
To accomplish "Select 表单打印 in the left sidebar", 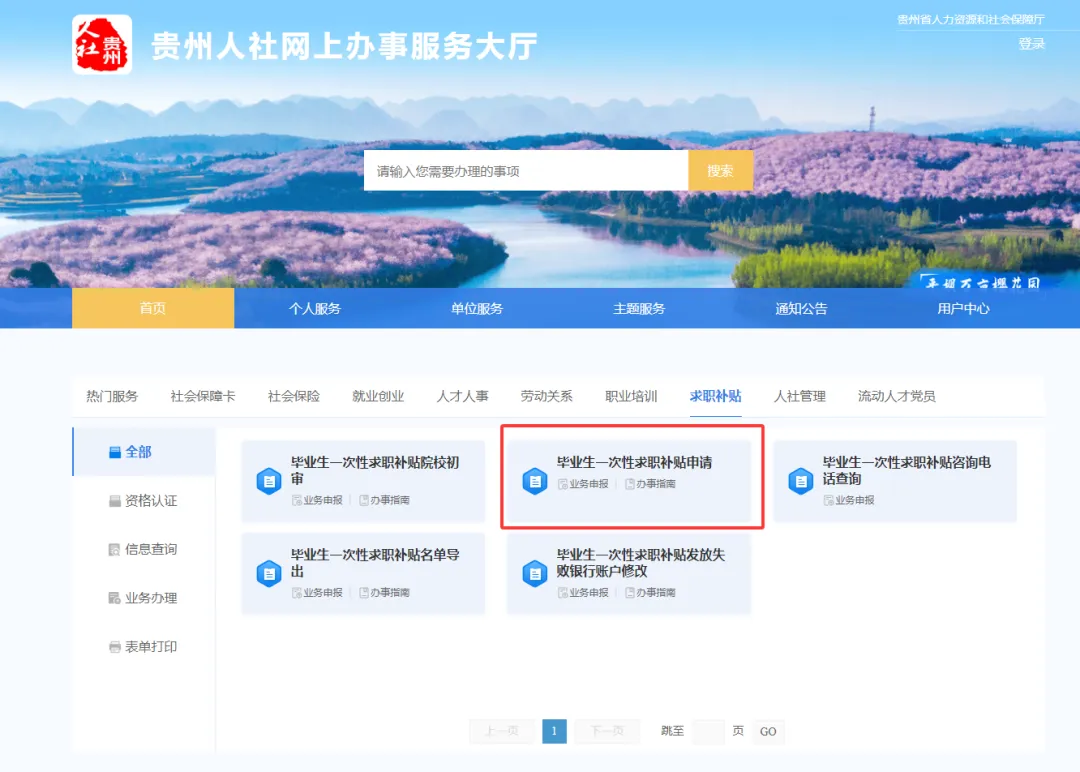I will click(x=144, y=647).
